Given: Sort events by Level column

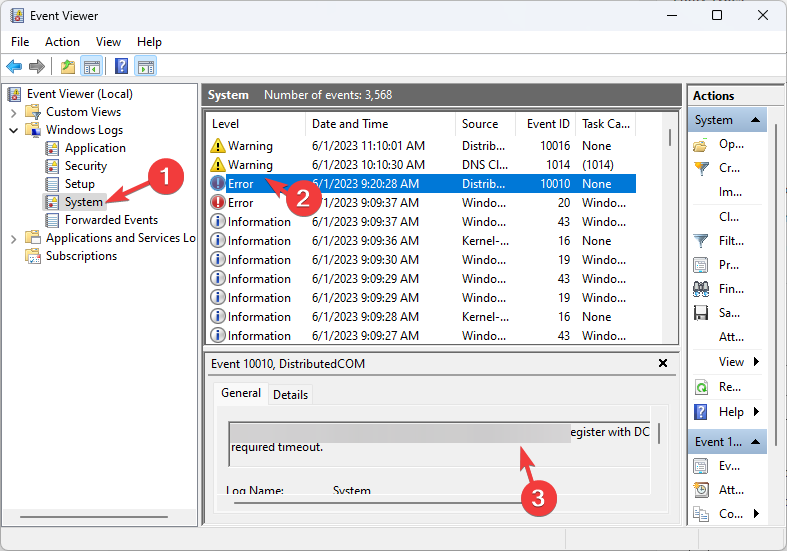Looking at the screenshot, I should pos(255,124).
